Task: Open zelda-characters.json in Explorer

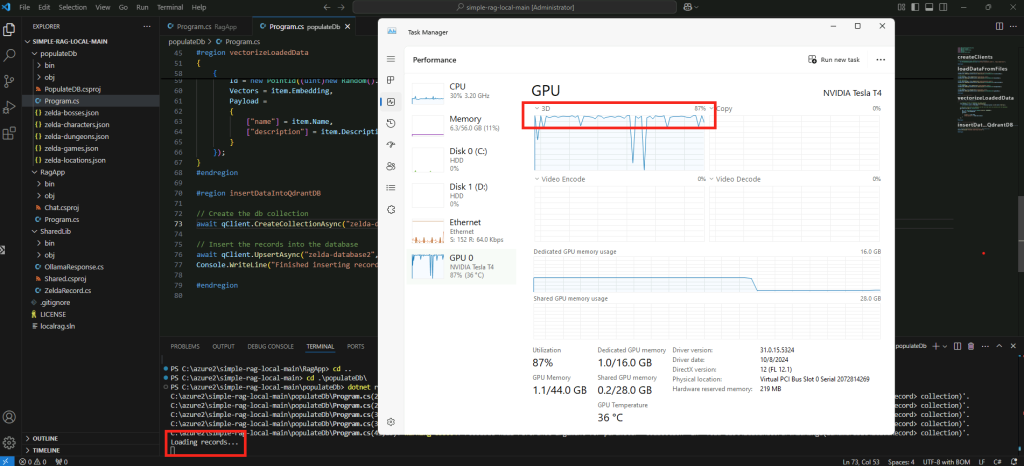Action: pos(76,125)
